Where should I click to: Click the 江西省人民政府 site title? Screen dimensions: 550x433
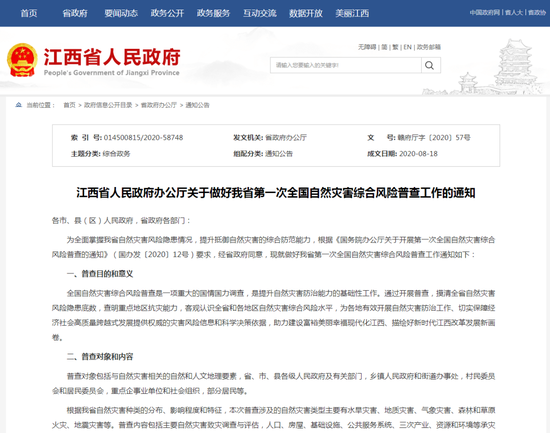[x=112, y=57]
